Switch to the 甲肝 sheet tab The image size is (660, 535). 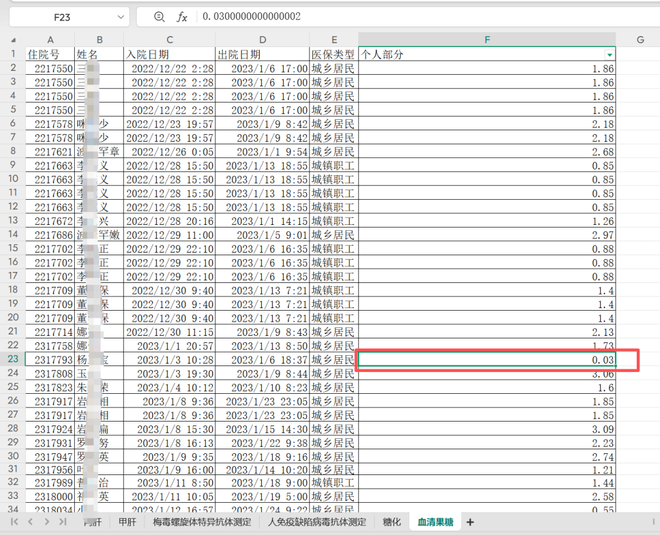tap(126, 522)
